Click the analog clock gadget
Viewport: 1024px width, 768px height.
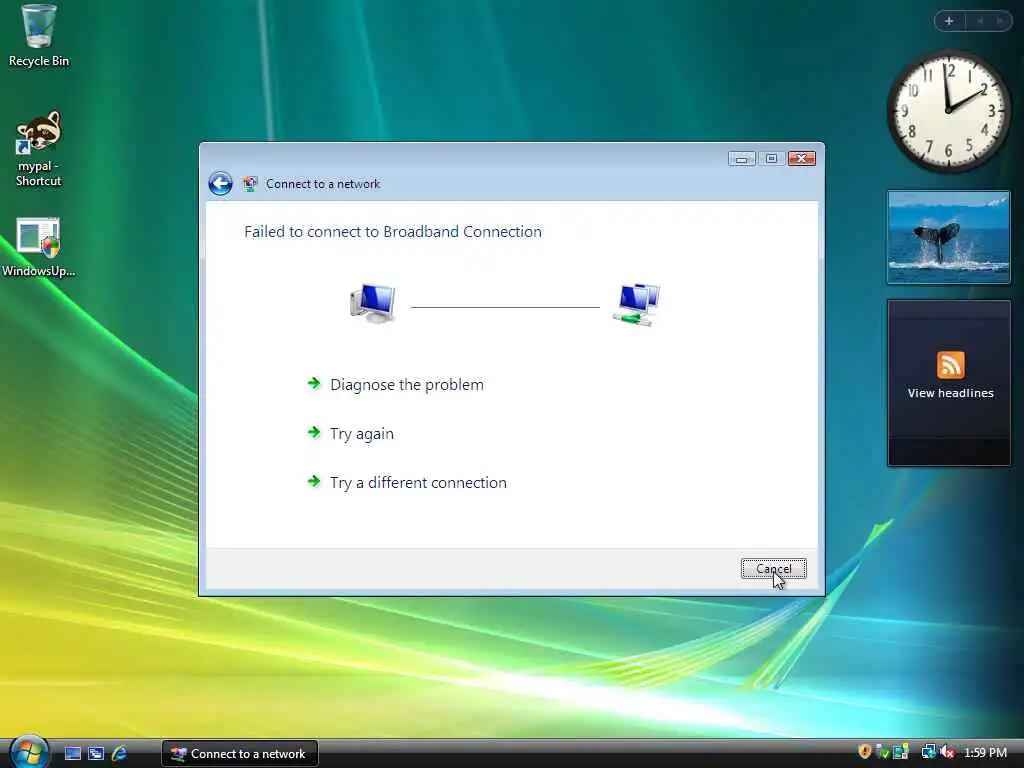click(x=948, y=112)
